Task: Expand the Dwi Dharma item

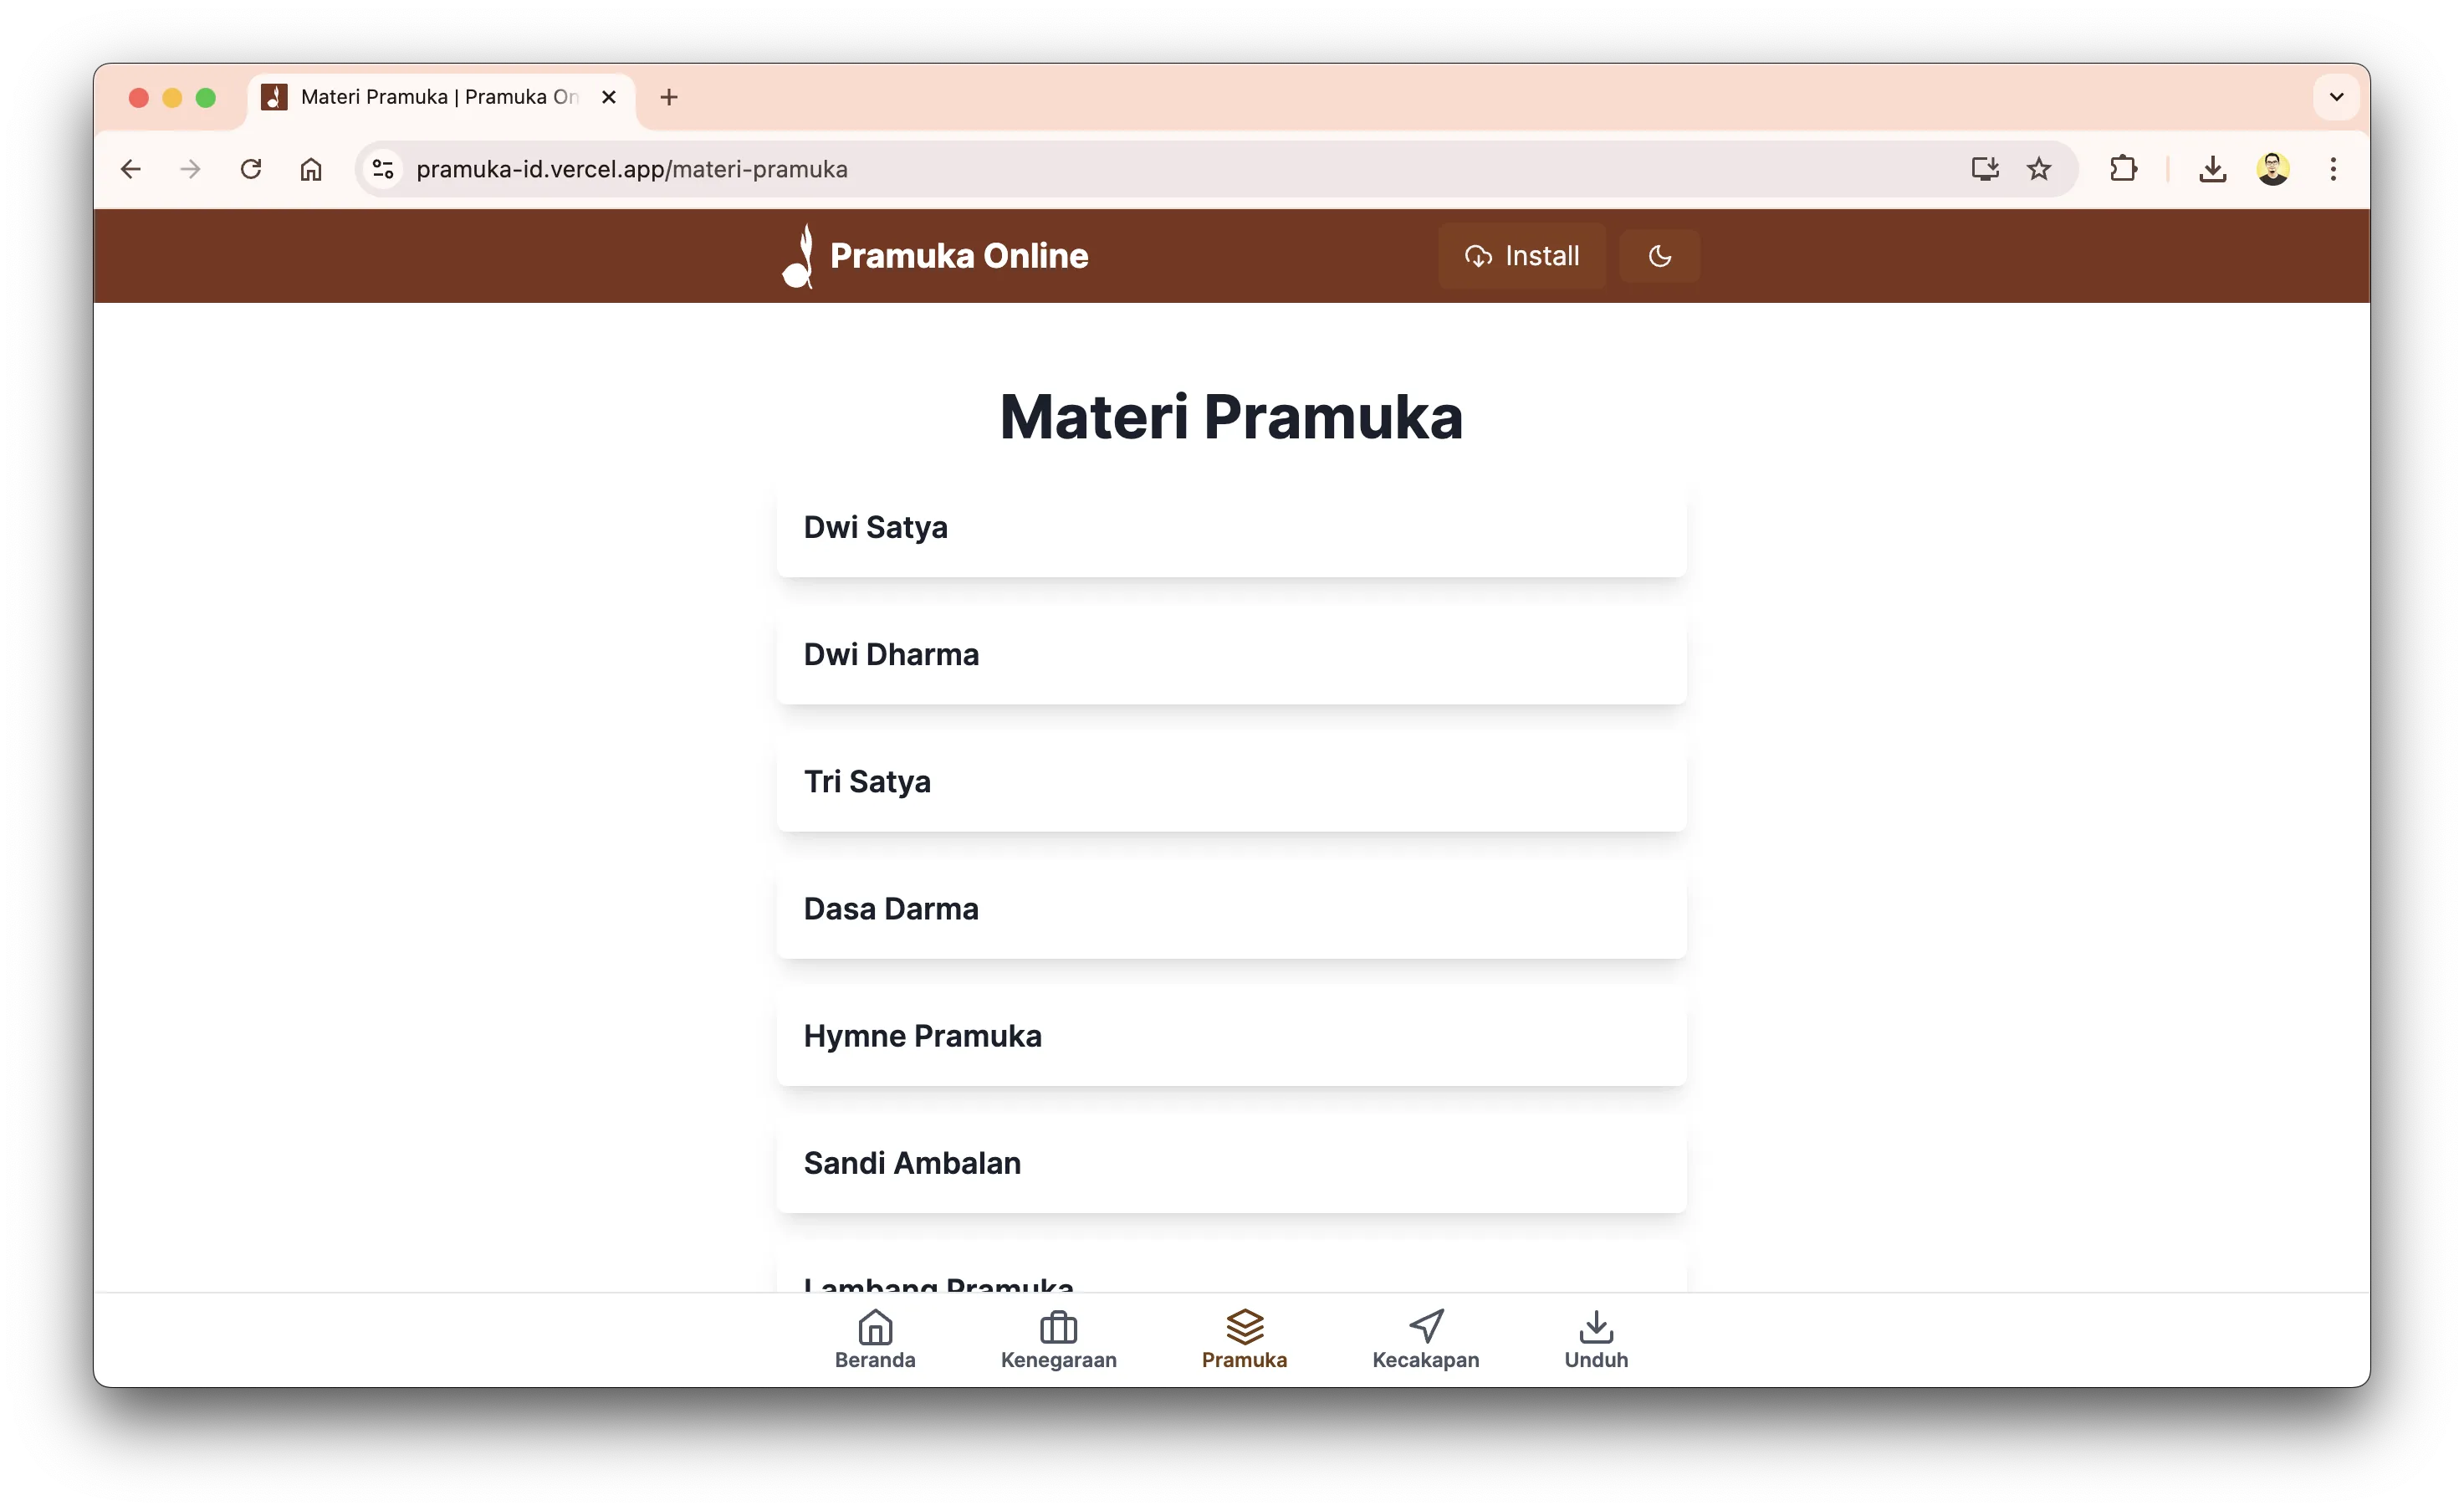Action: [1231, 654]
